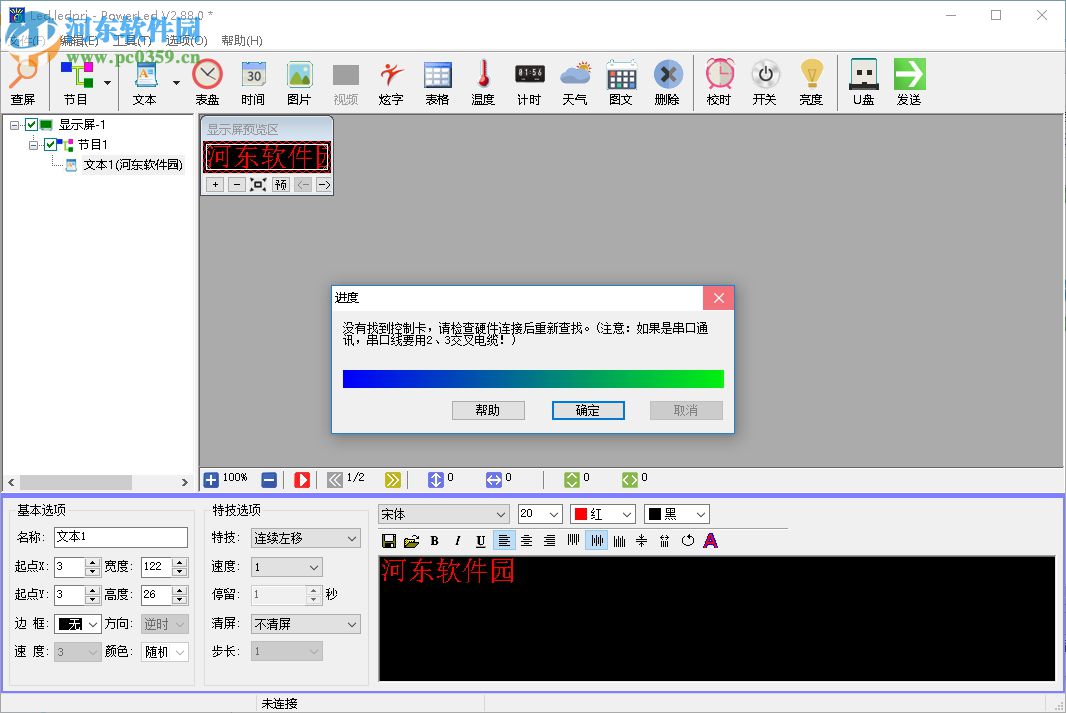Image resolution: width=1066 pixels, height=713 pixels.
Task: Select the 表盘 (Clock dial) tool
Action: (x=206, y=80)
